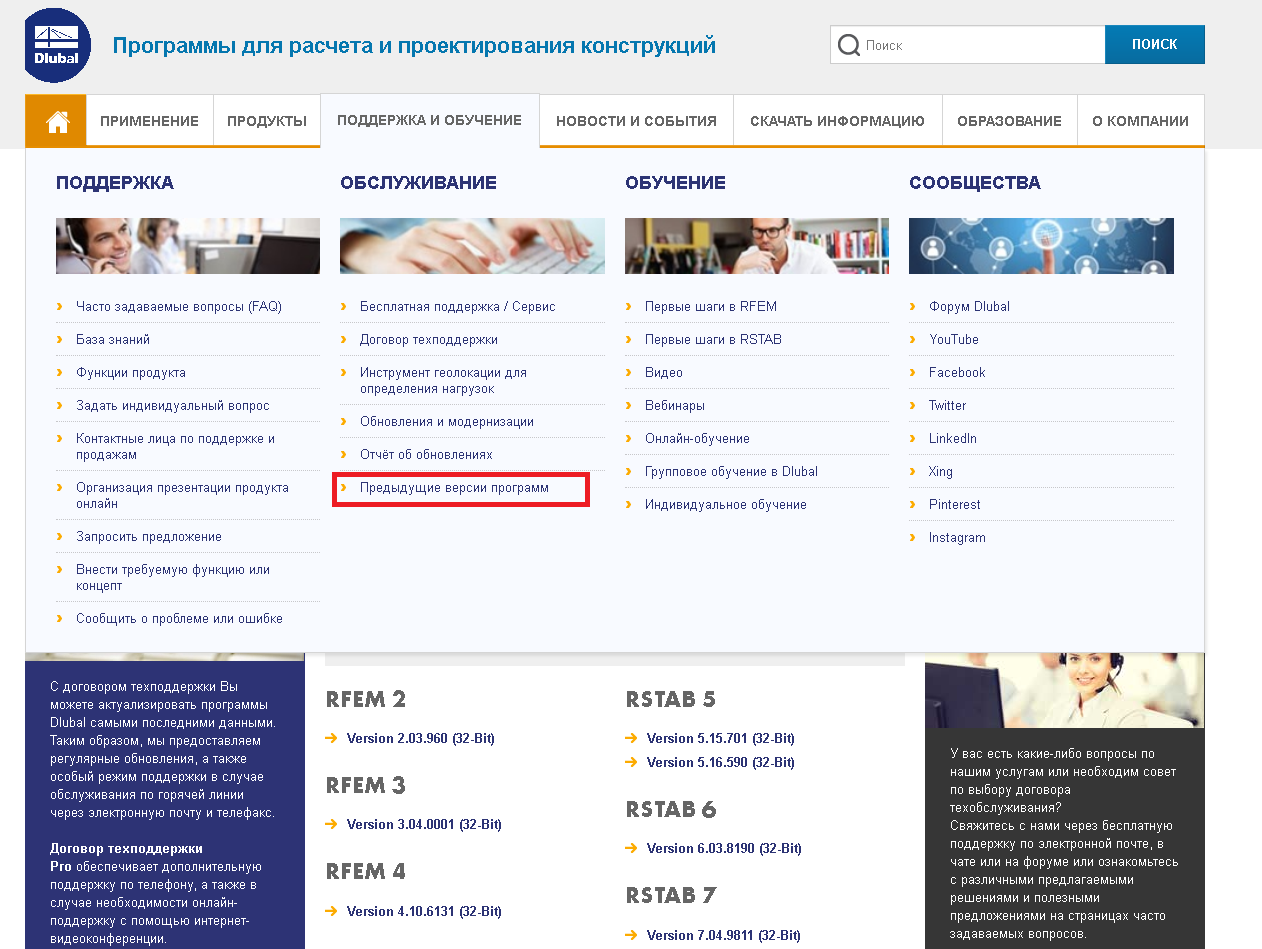Click the Поддержка section header image
The width and height of the screenshot is (1262, 949).
point(188,245)
